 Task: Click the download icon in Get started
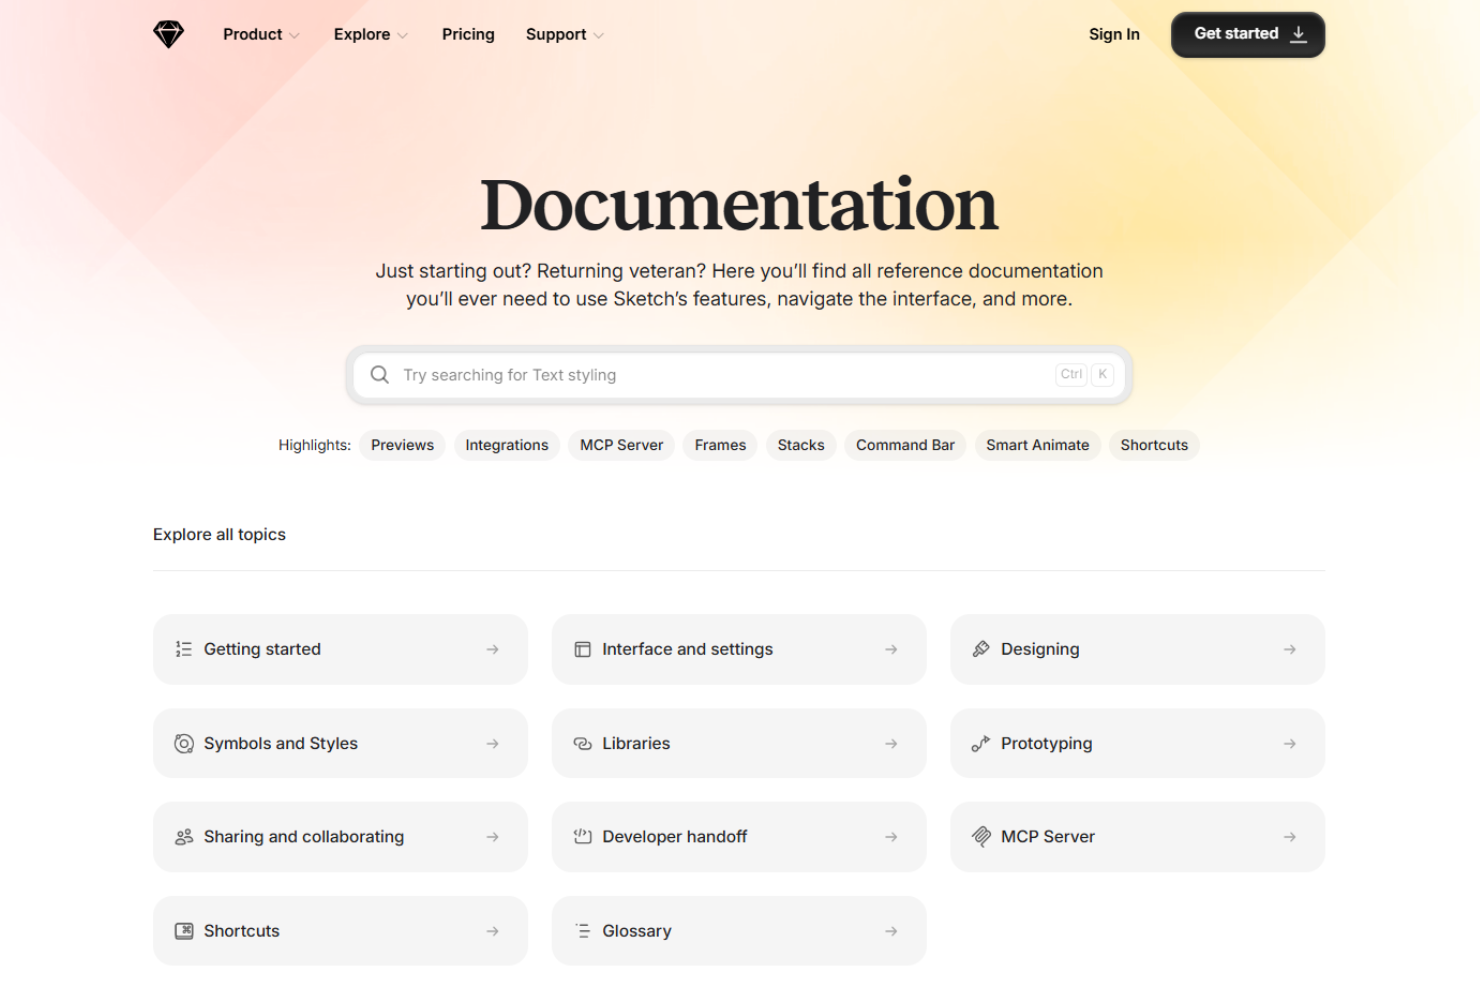pyautogui.click(x=1298, y=34)
